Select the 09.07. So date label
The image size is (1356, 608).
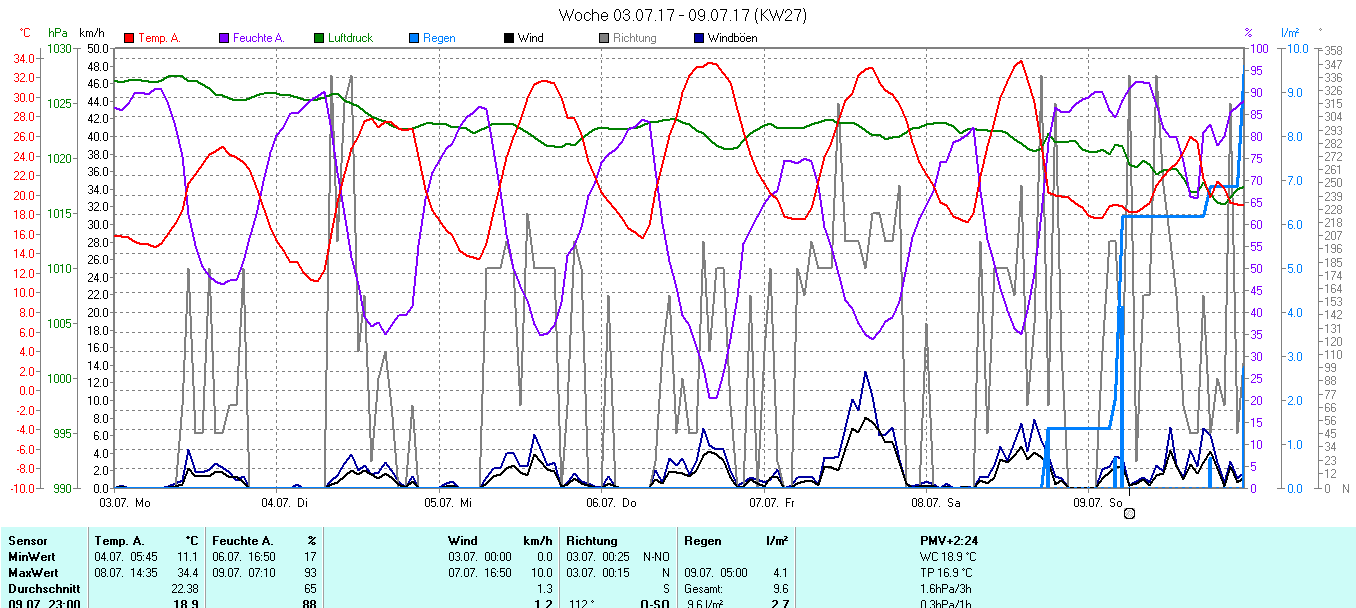(1097, 502)
